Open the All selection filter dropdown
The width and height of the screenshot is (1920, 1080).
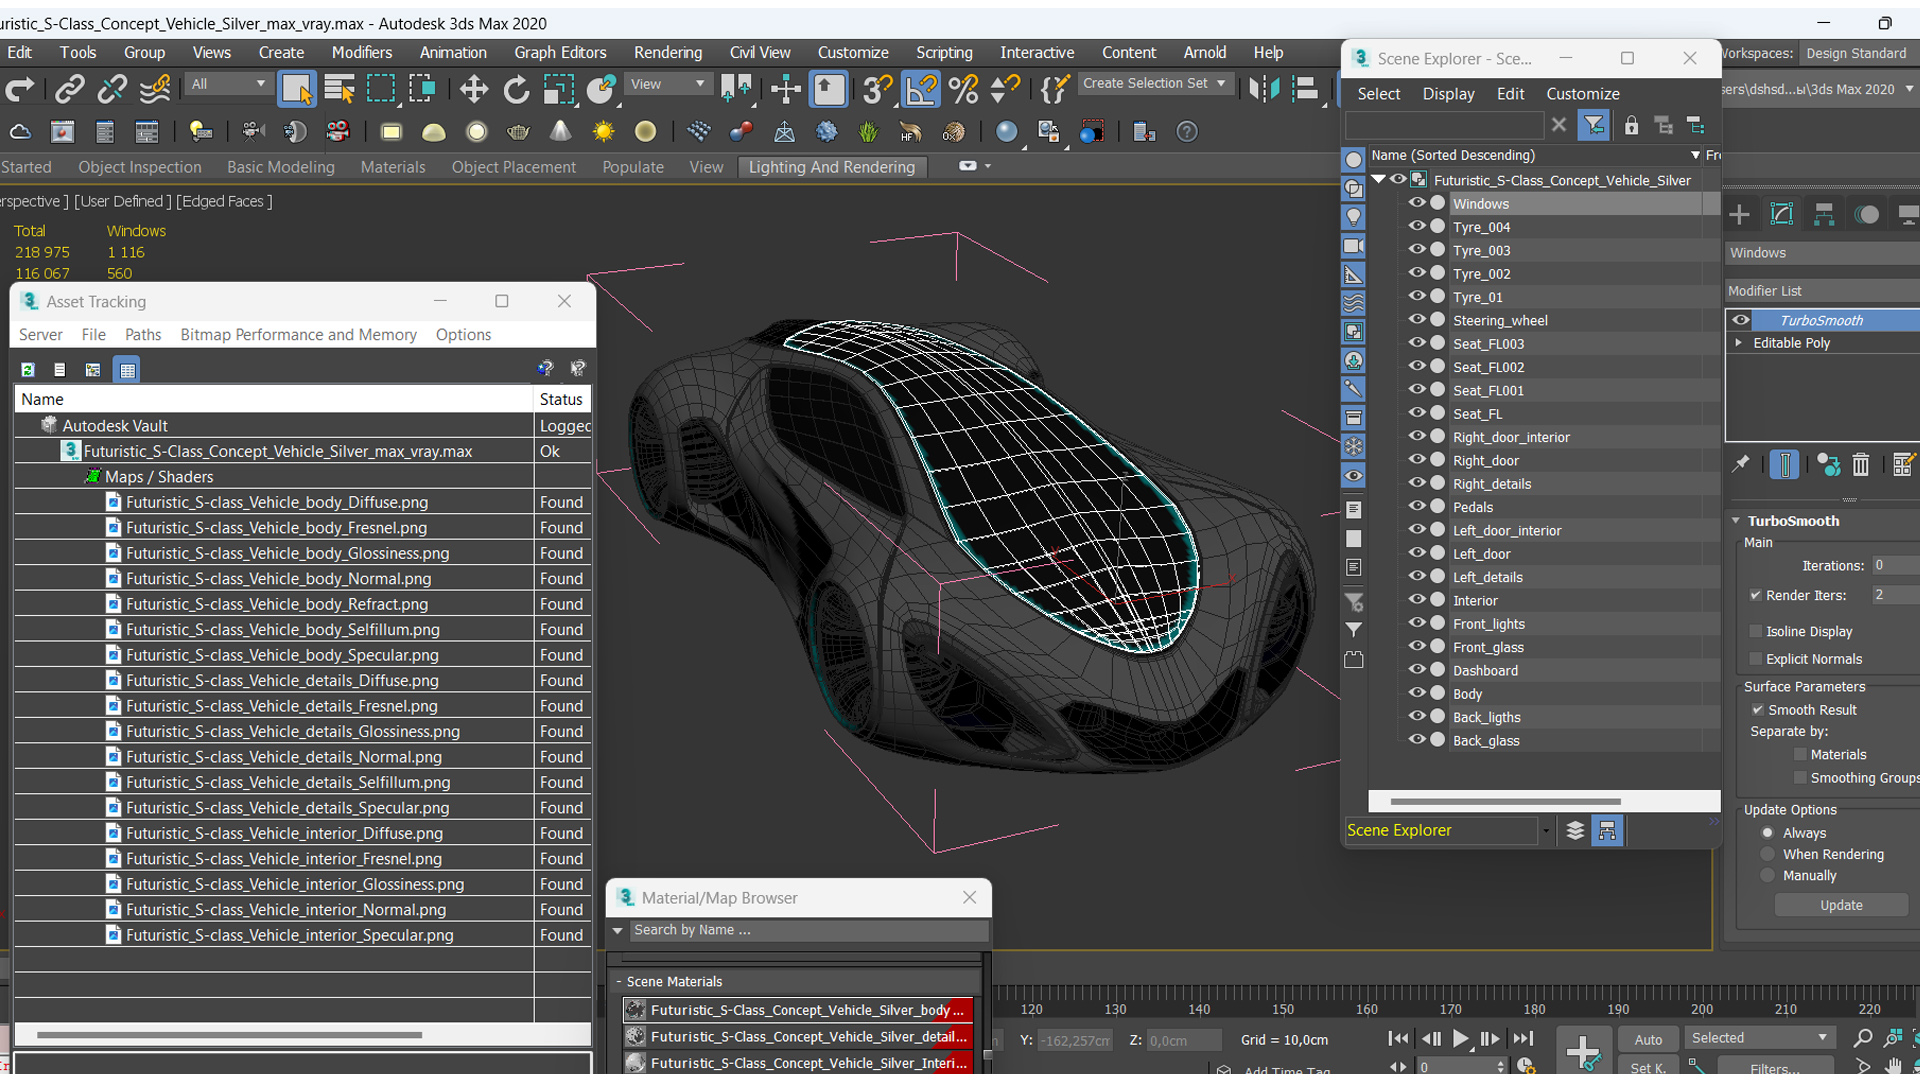click(228, 84)
